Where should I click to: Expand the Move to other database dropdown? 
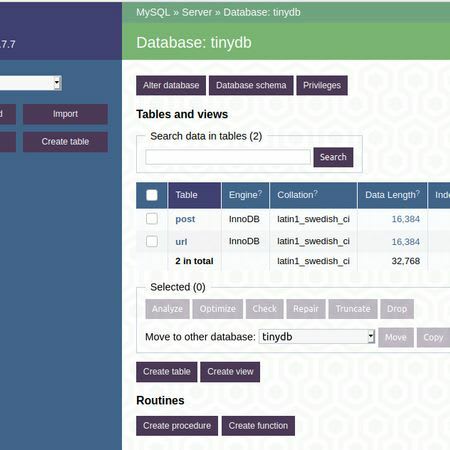coord(317,337)
